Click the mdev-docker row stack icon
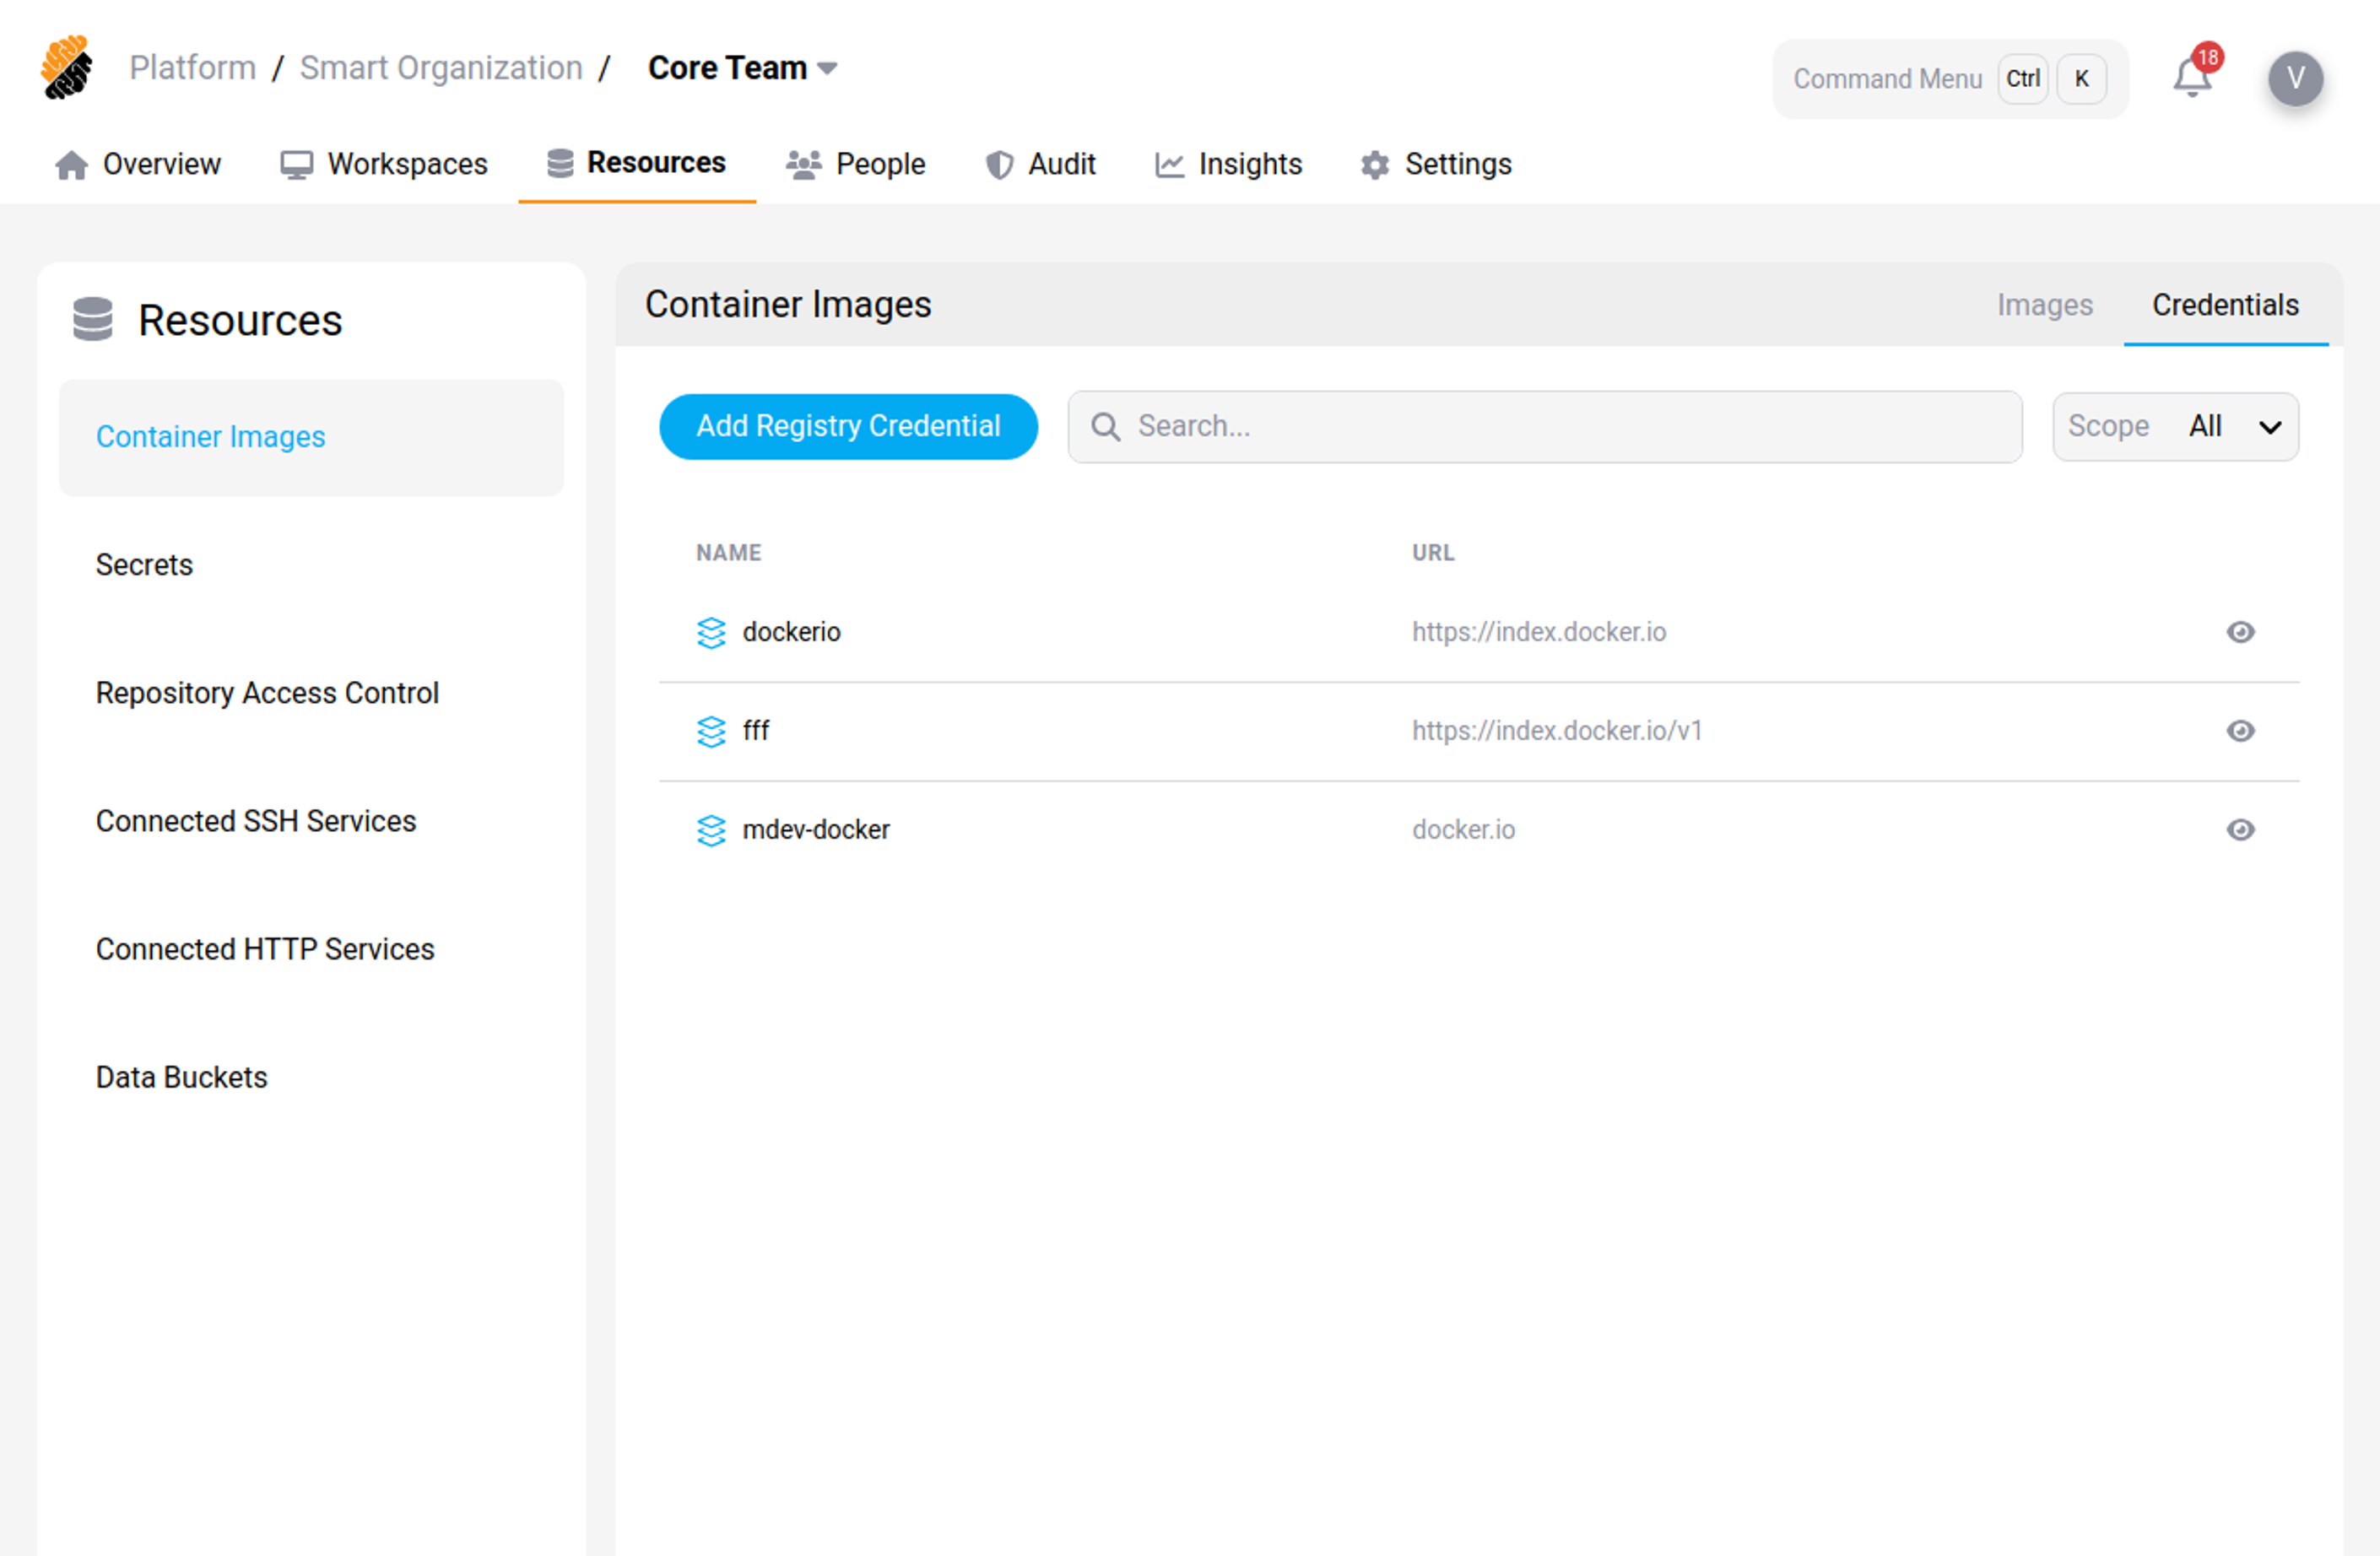Viewport: 2380px width, 1556px height. click(x=711, y=830)
